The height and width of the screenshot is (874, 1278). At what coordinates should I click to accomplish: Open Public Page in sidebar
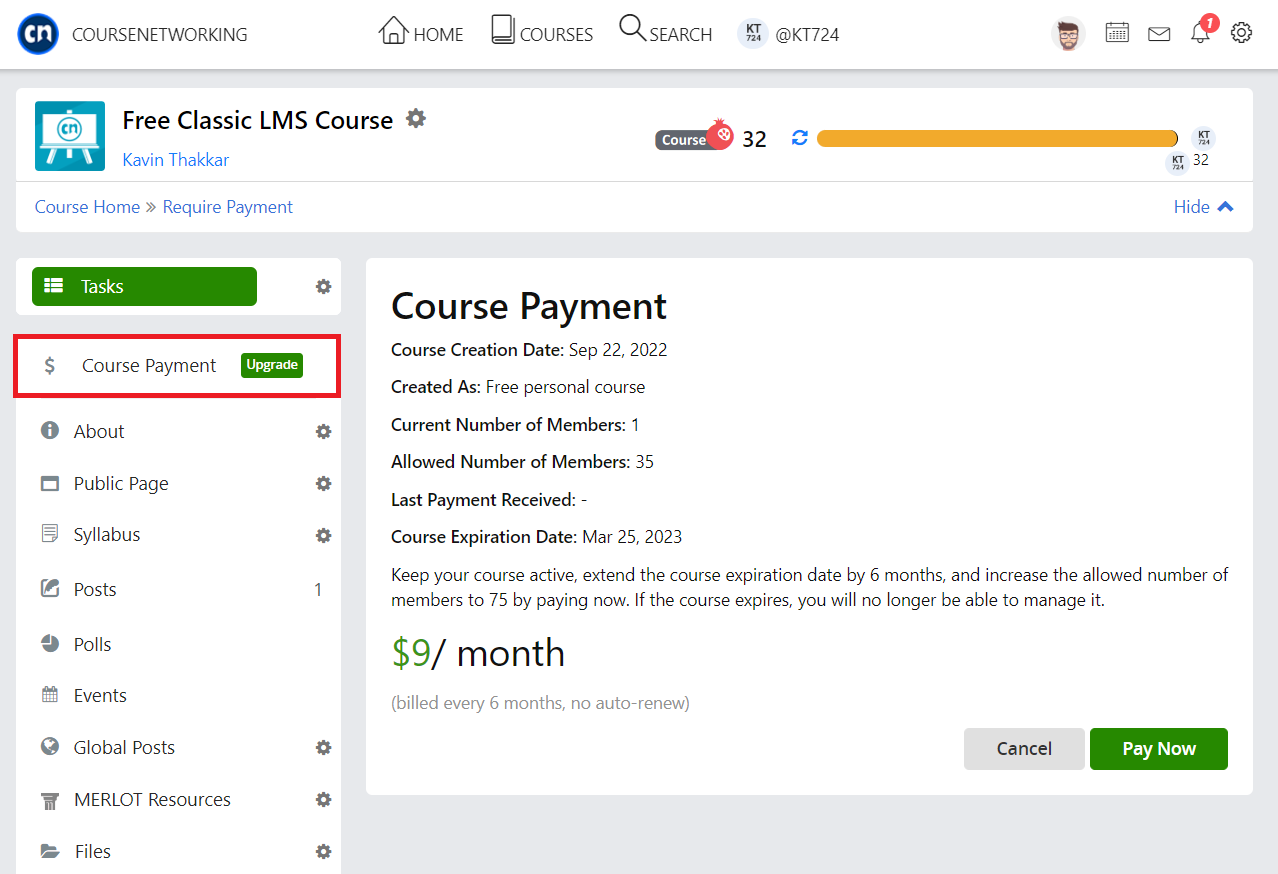point(121,483)
